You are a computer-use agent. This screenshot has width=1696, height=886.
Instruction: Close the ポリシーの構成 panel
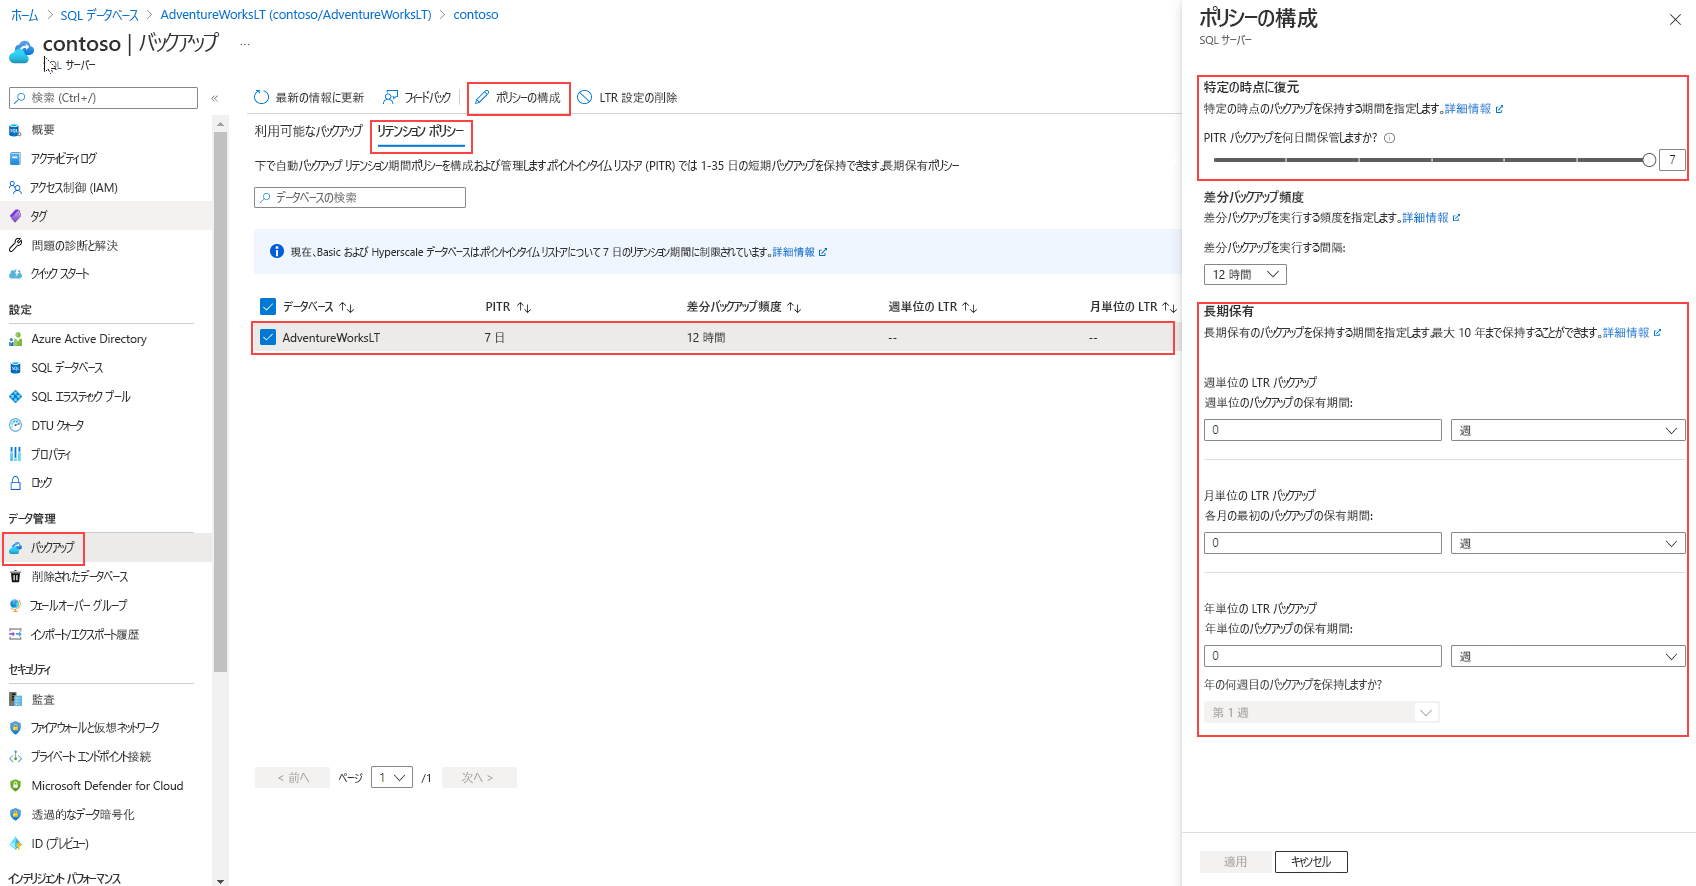click(1675, 20)
